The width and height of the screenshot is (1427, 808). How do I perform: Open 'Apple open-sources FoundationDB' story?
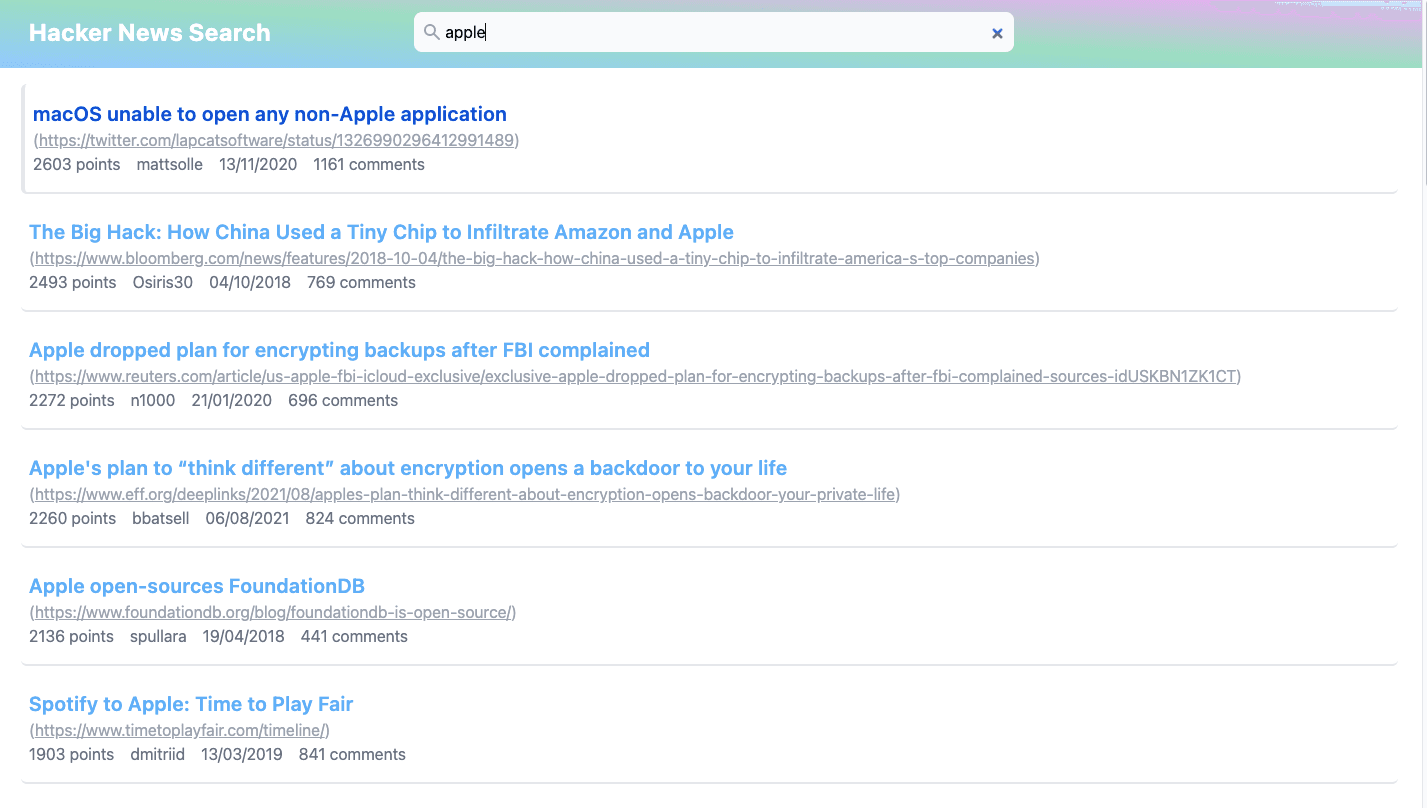[197, 586]
